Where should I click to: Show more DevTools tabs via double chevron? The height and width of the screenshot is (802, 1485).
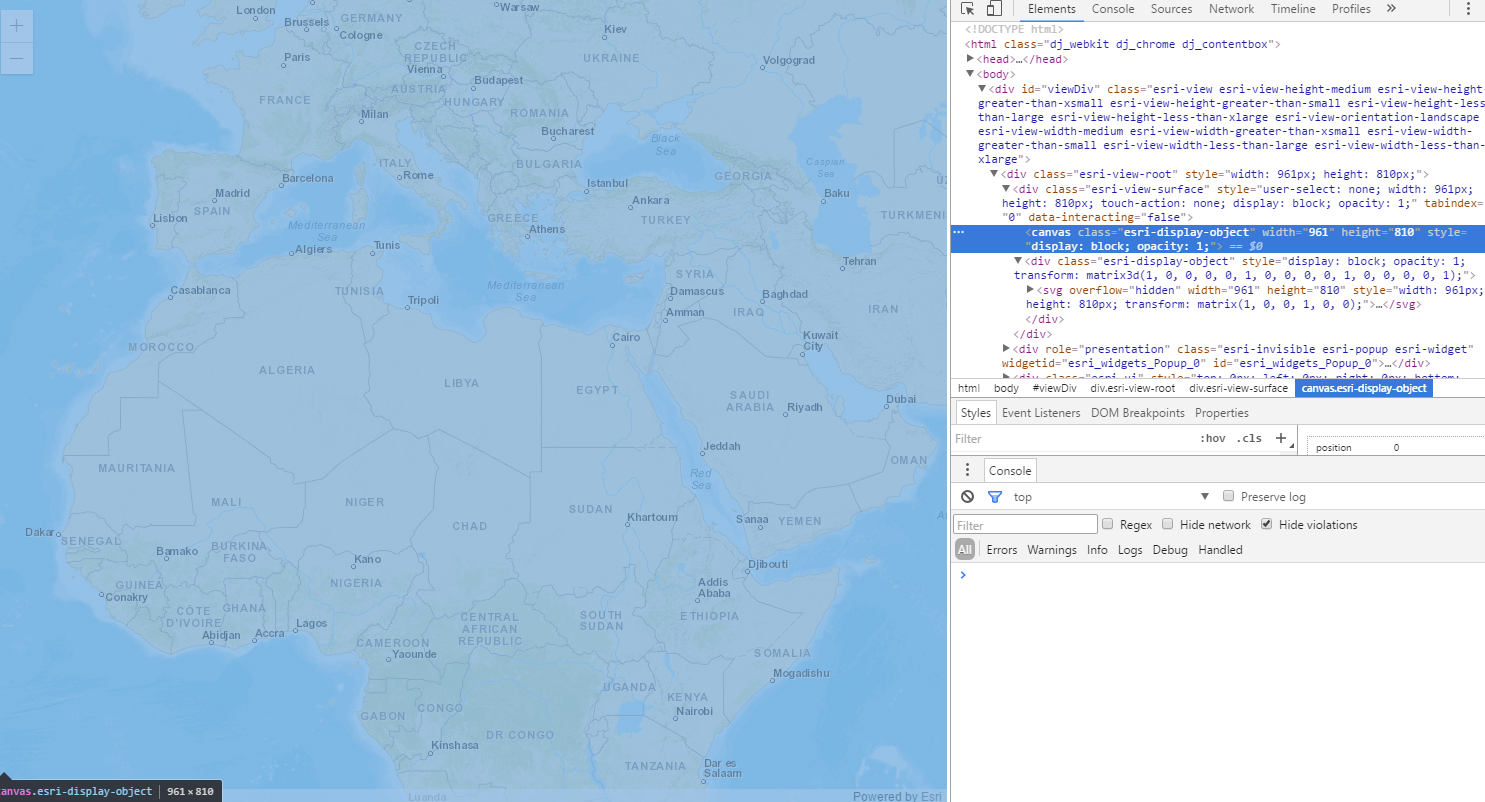click(1390, 9)
